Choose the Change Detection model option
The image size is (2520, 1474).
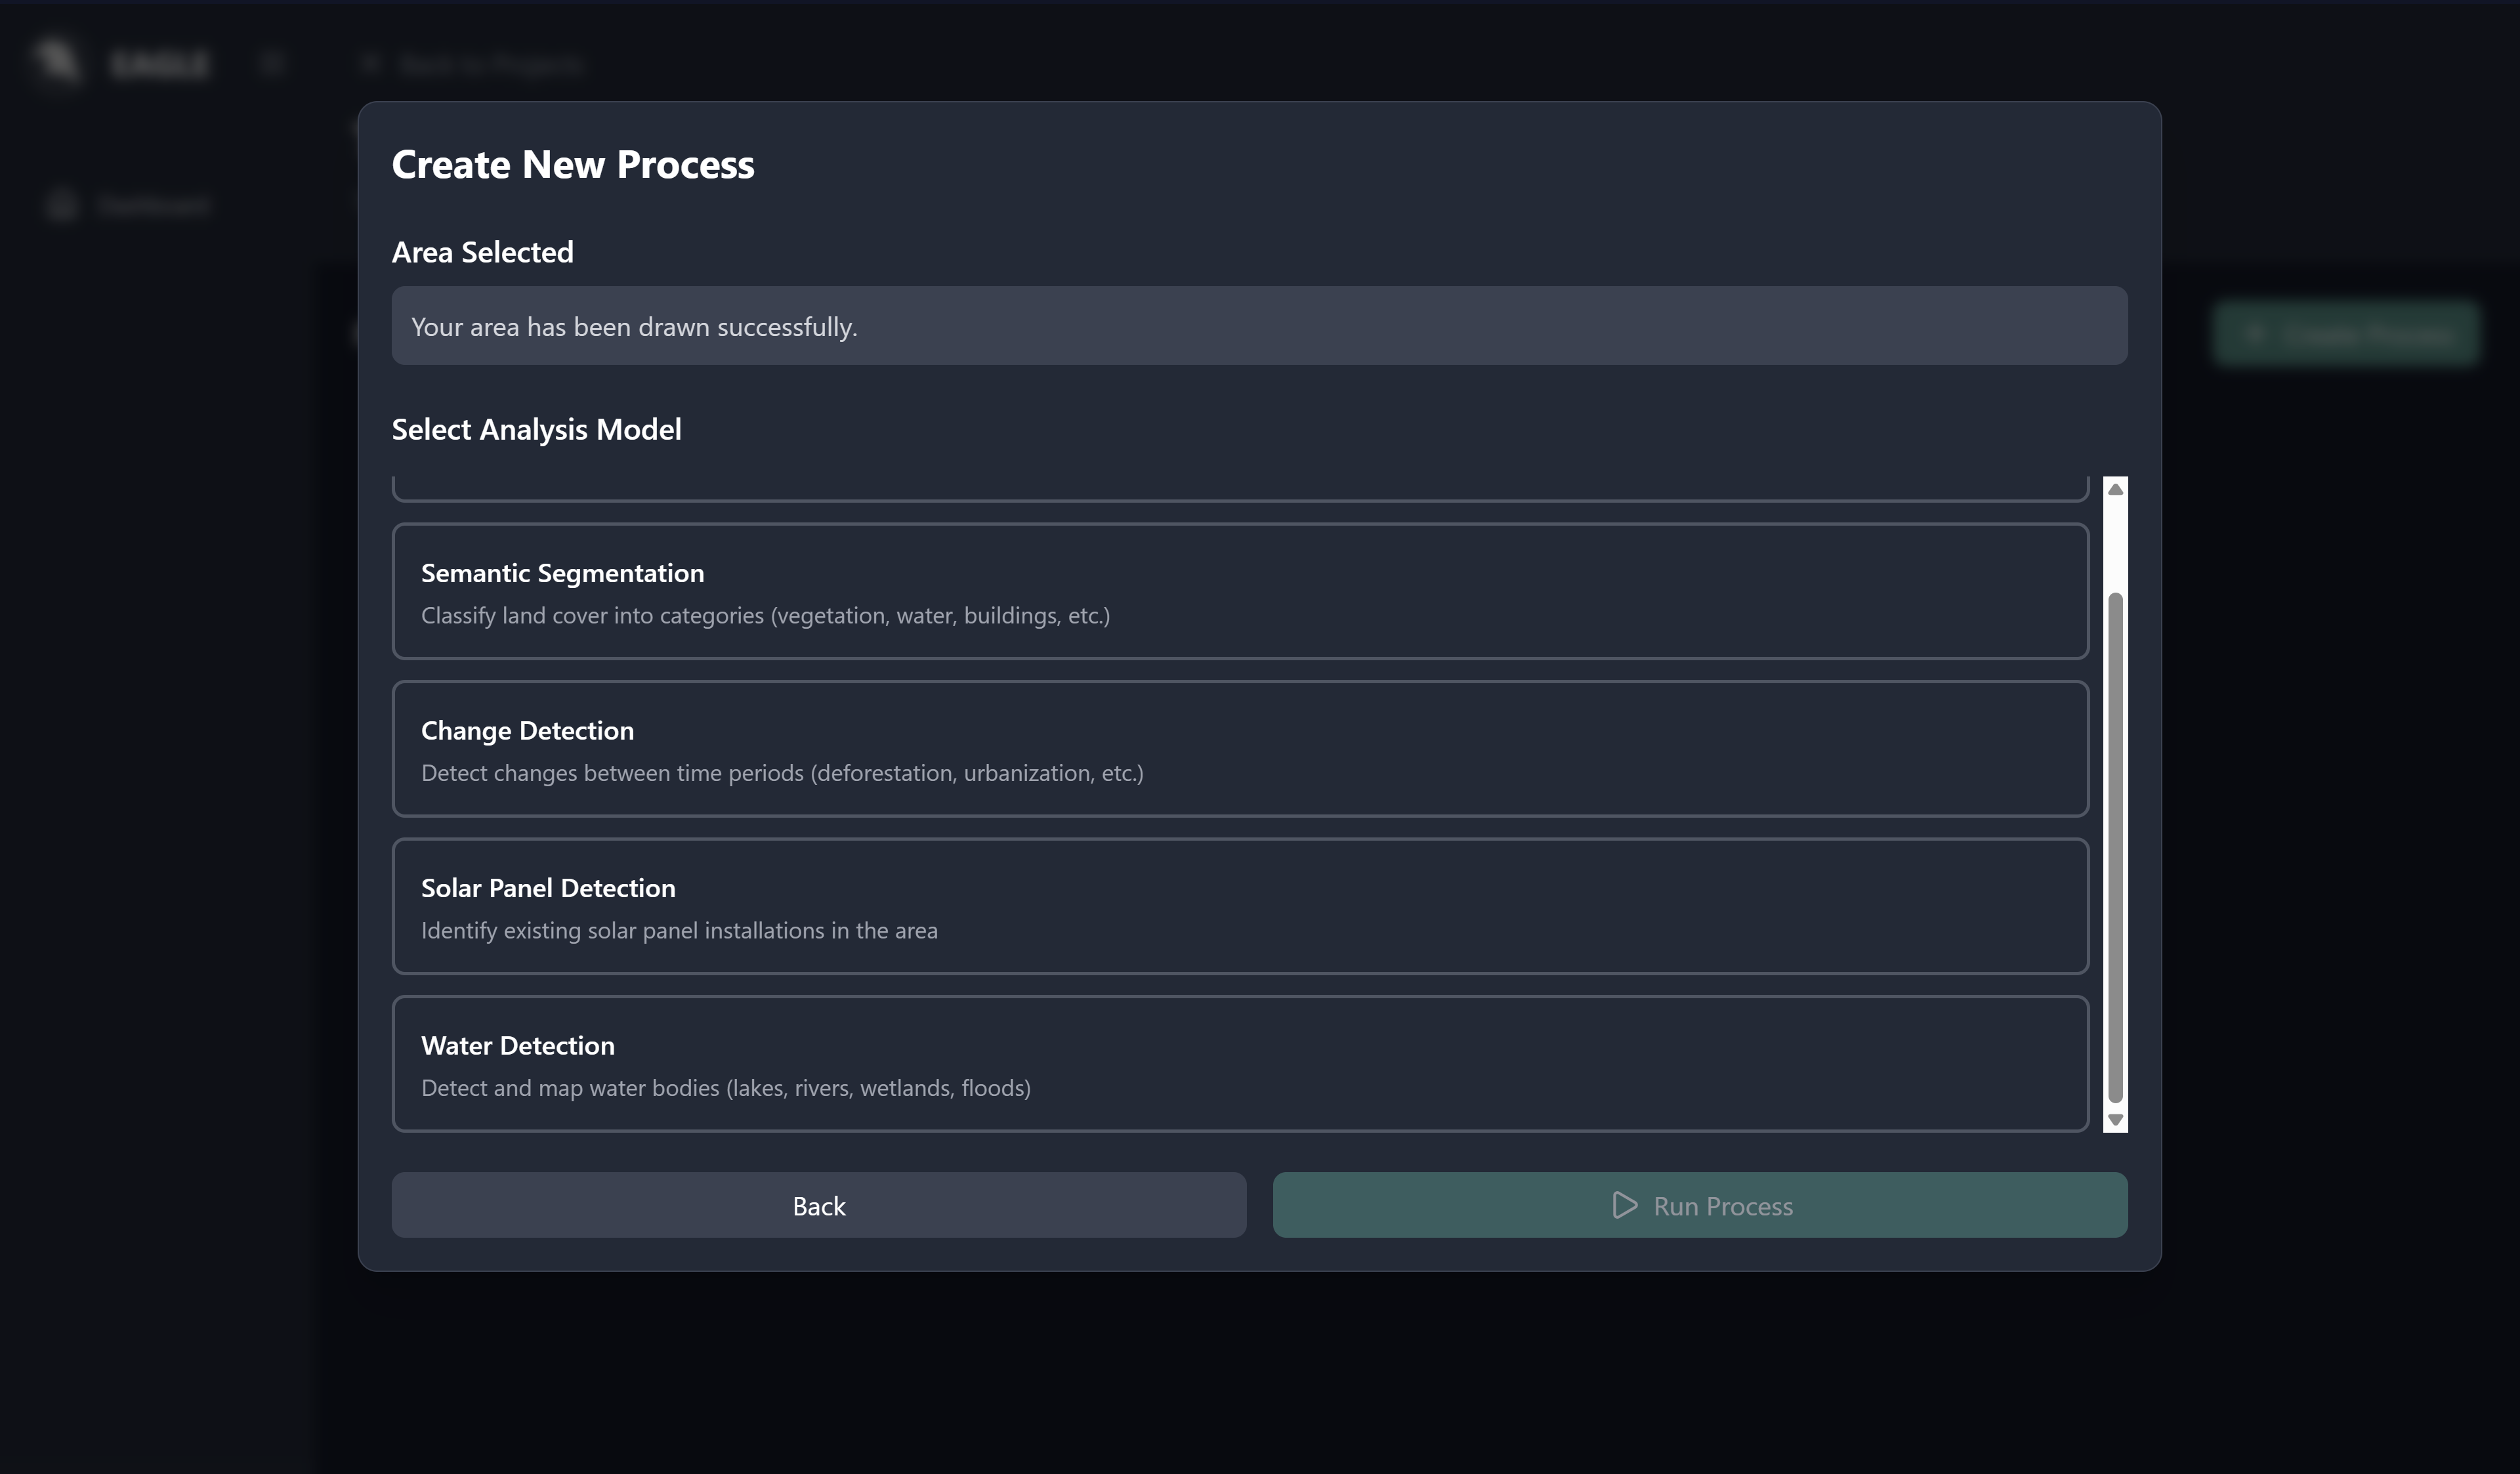[1239, 749]
